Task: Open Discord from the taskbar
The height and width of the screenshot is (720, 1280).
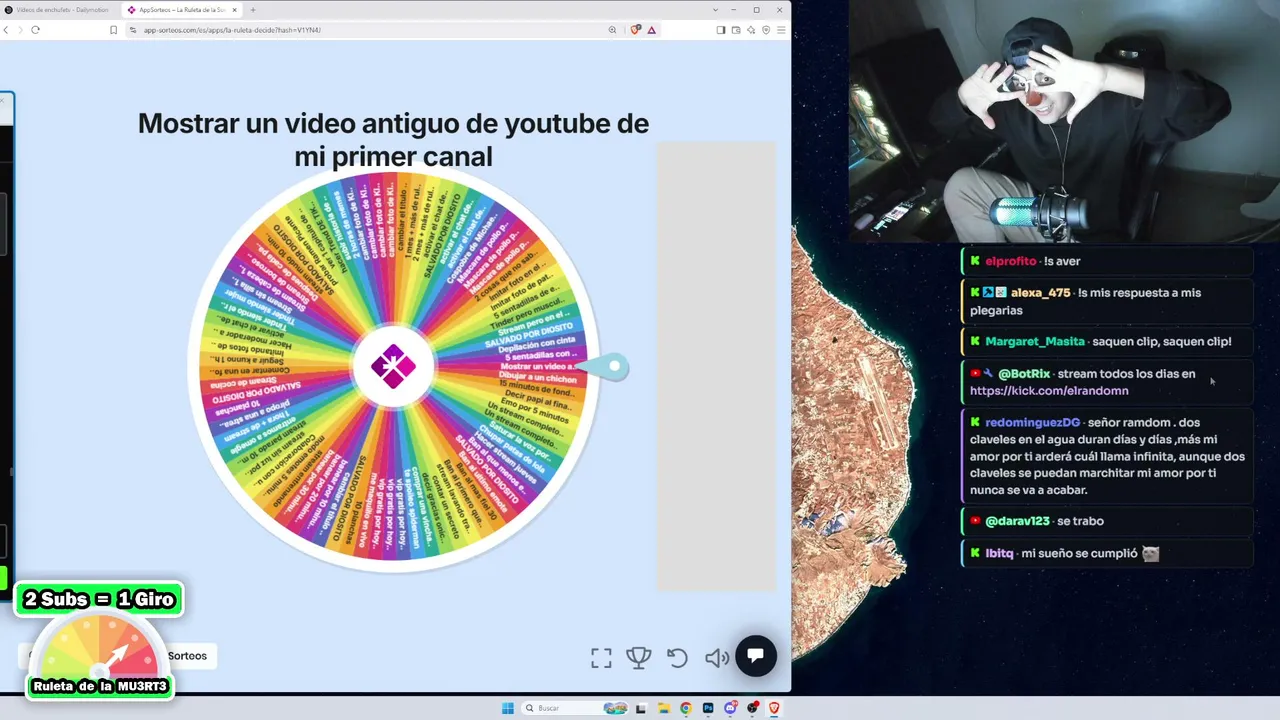Action: 730,708
